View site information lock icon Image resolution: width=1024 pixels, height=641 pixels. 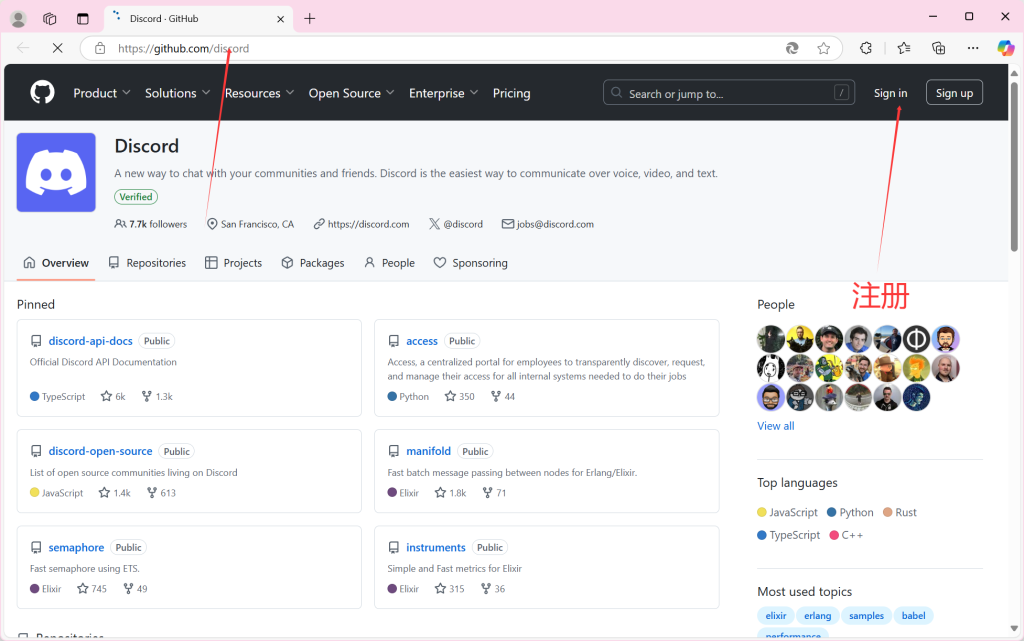(x=100, y=48)
